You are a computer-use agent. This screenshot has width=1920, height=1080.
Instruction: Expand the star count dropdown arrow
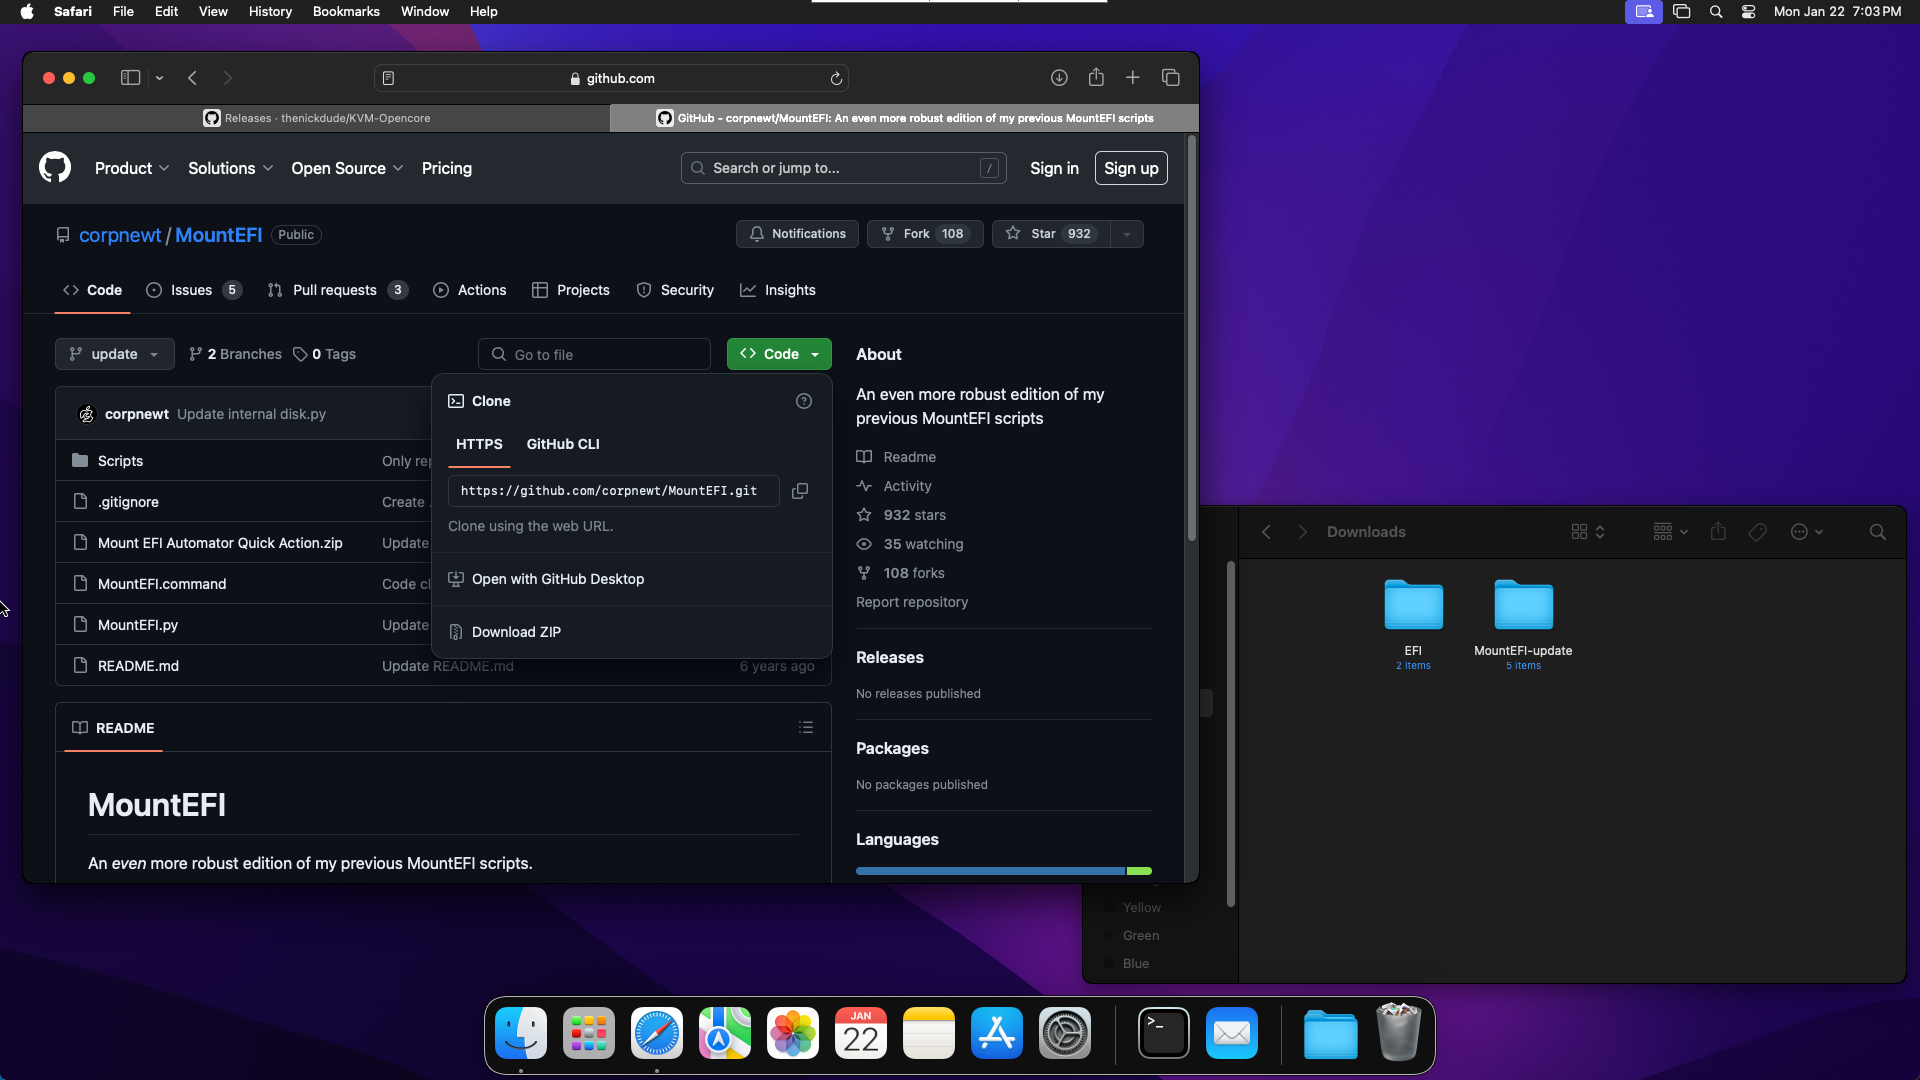coord(1126,235)
